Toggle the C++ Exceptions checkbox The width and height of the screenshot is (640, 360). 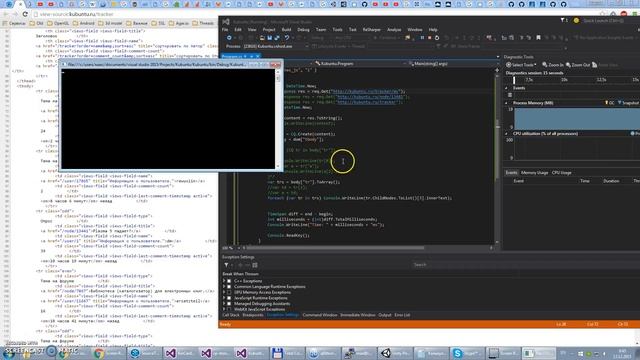229,281
